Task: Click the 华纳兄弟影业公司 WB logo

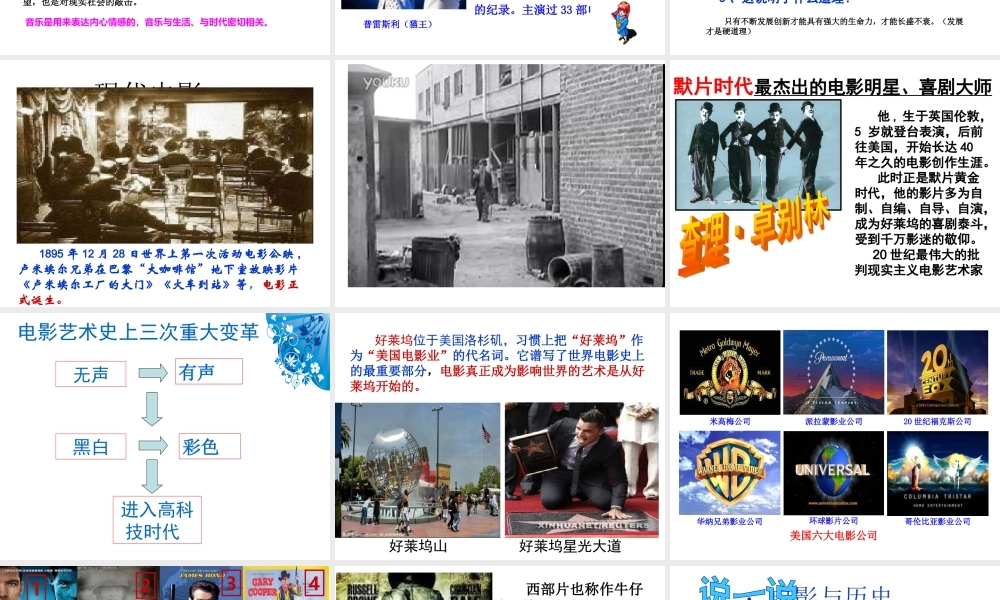Action: (x=730, y=472)
